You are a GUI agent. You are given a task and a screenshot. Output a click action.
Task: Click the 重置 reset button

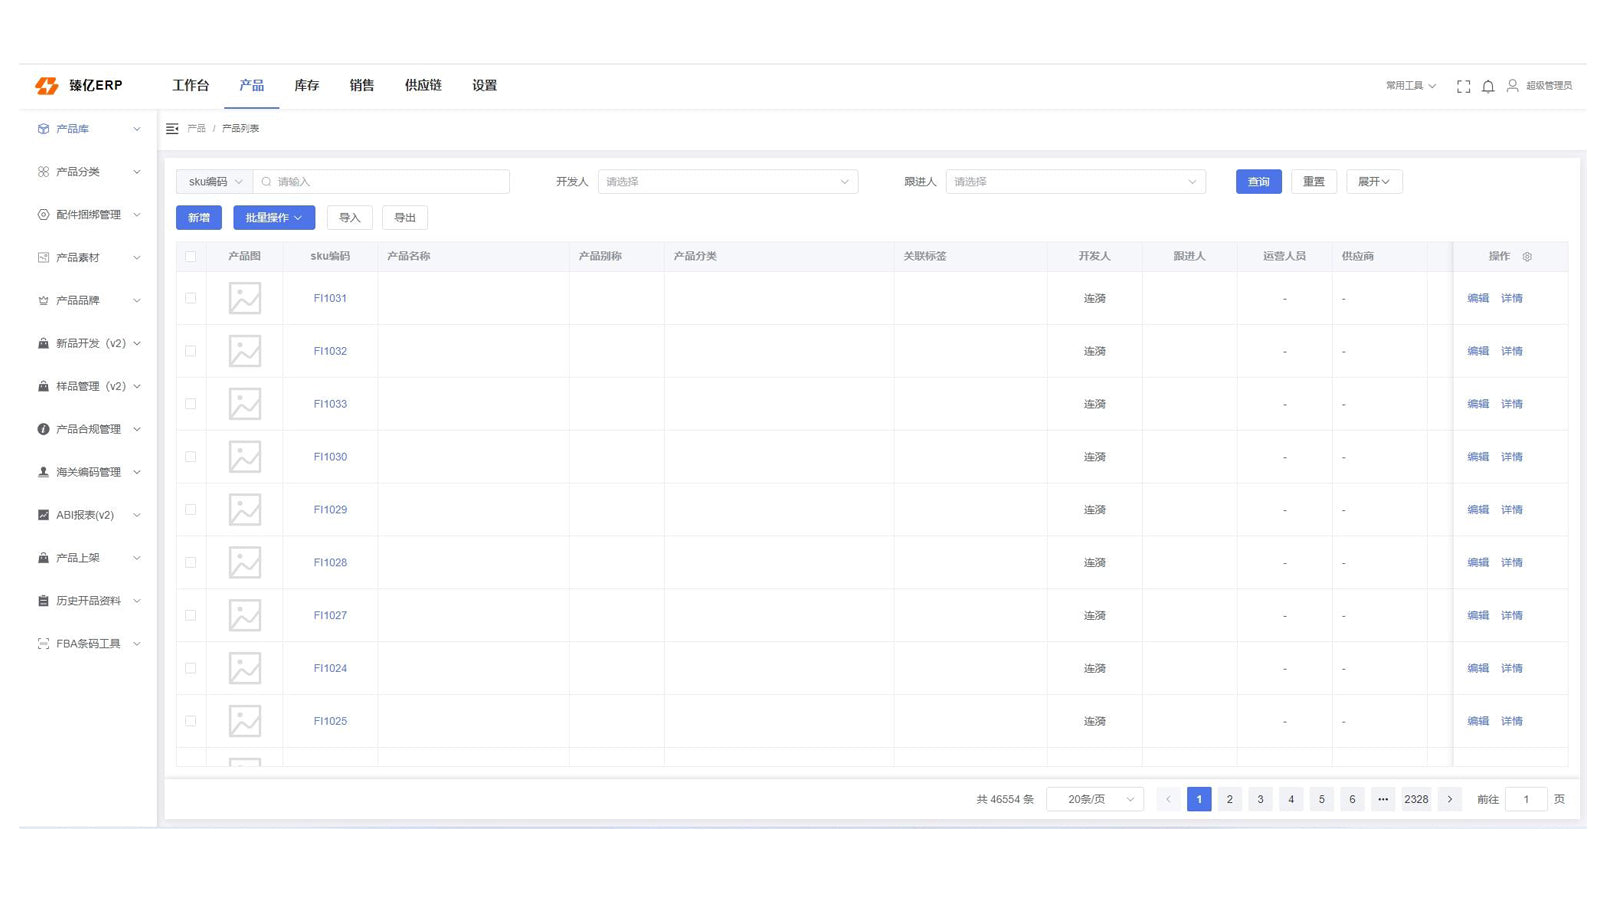tap(1314, 182)
